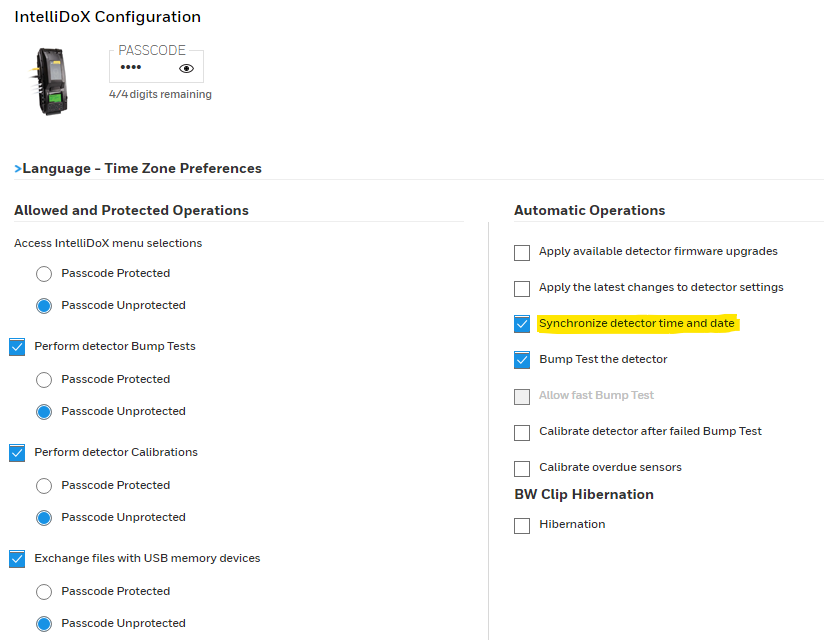Image resolution: width=824 pixels, height=640 pixels.
Task: Choose Passcode Protected for USB file exchange
Action: coord(44,592)
